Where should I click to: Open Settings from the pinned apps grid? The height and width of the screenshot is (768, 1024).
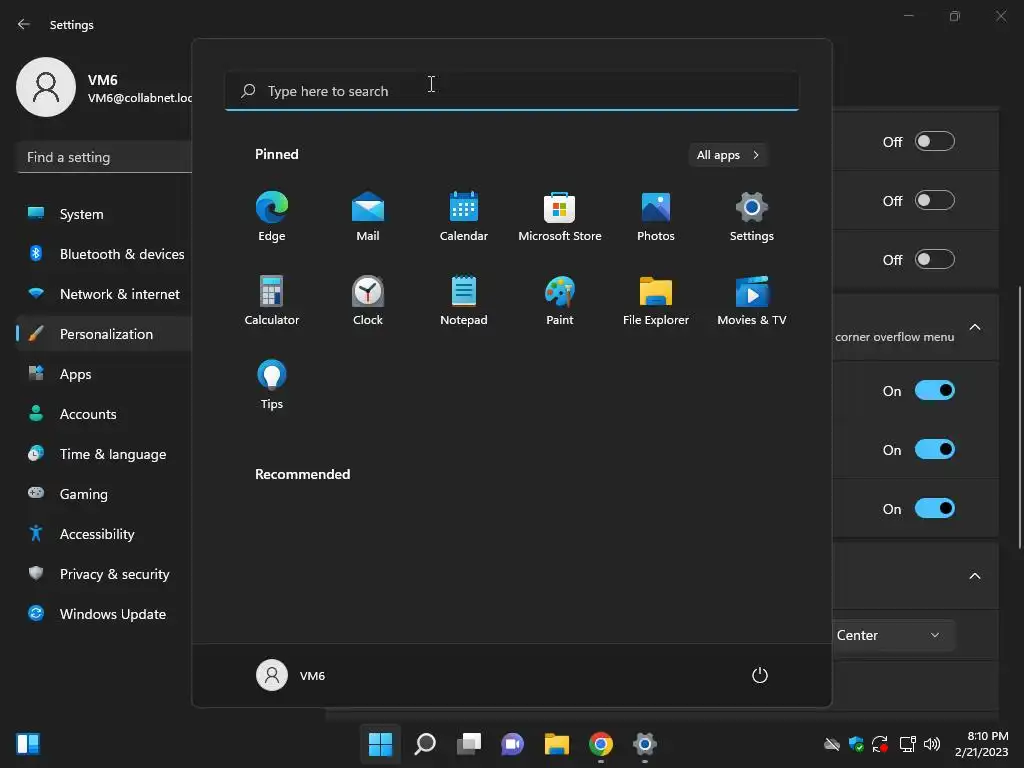(x=752, y=216)
